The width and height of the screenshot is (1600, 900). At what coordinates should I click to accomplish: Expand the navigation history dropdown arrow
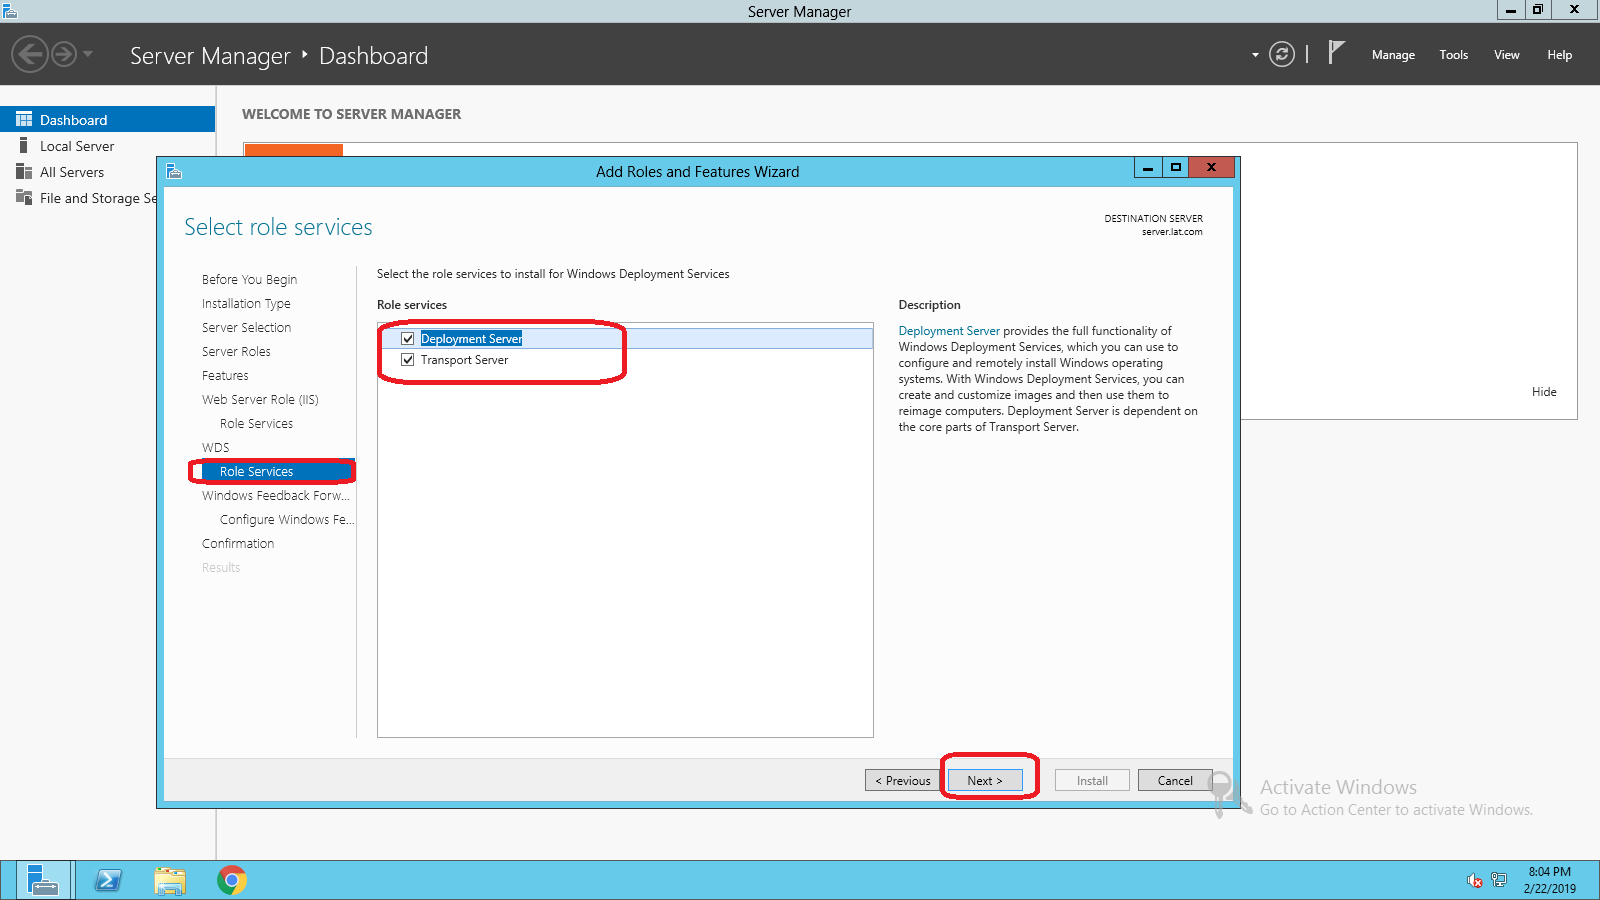pos(88,54)
